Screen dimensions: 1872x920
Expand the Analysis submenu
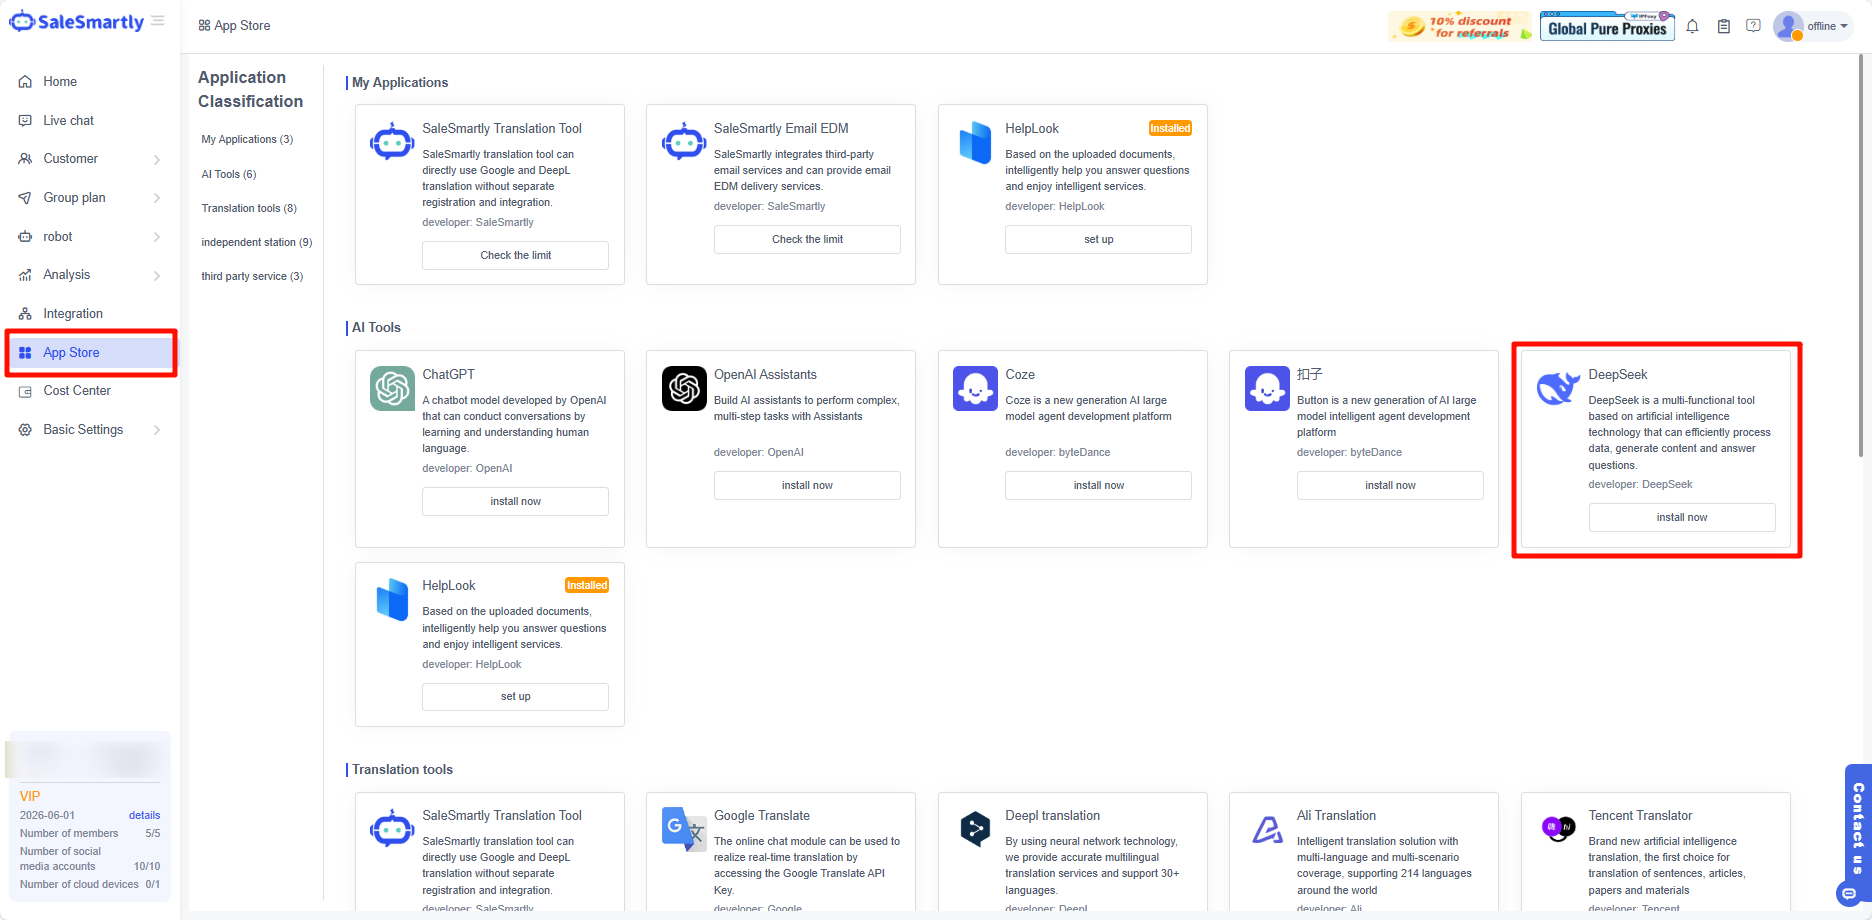coord(157,275)
